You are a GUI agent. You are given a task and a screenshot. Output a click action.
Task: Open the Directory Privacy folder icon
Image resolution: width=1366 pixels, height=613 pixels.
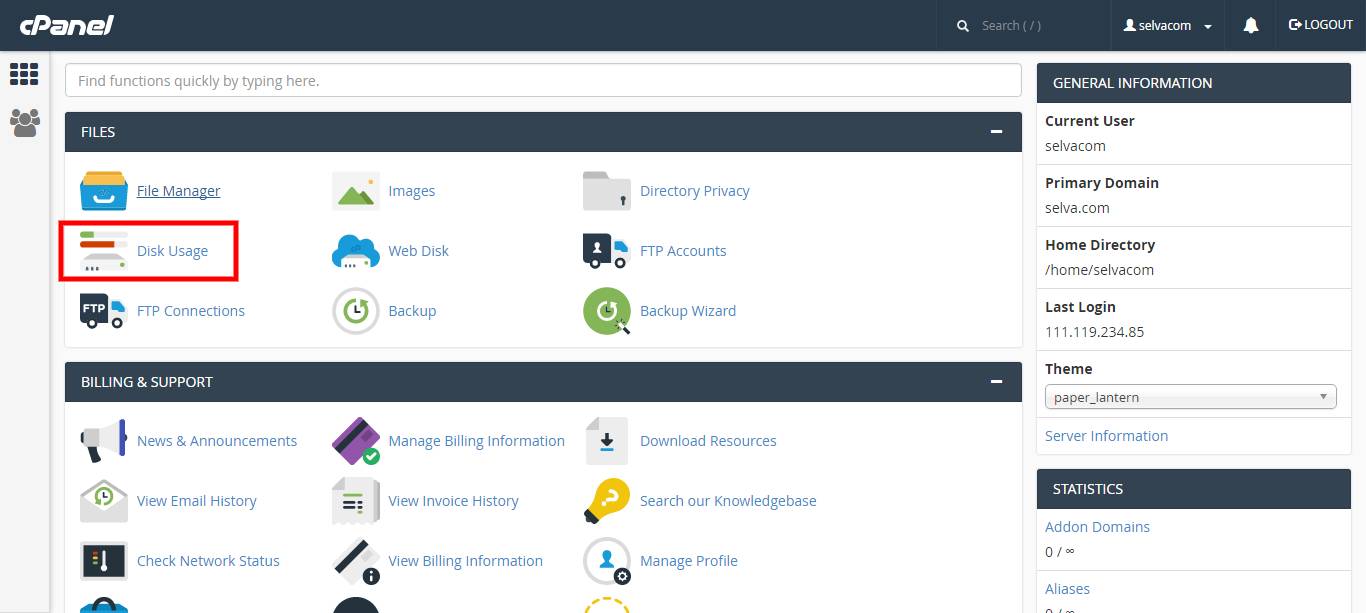point(607,191)
